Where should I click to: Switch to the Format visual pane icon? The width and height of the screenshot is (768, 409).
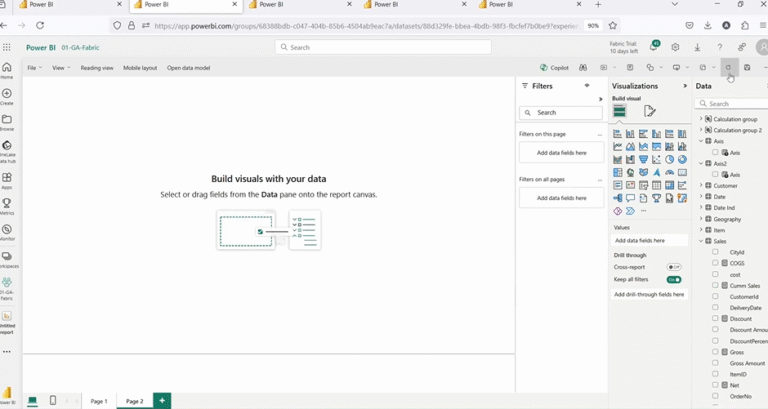(x=649, y=111)
